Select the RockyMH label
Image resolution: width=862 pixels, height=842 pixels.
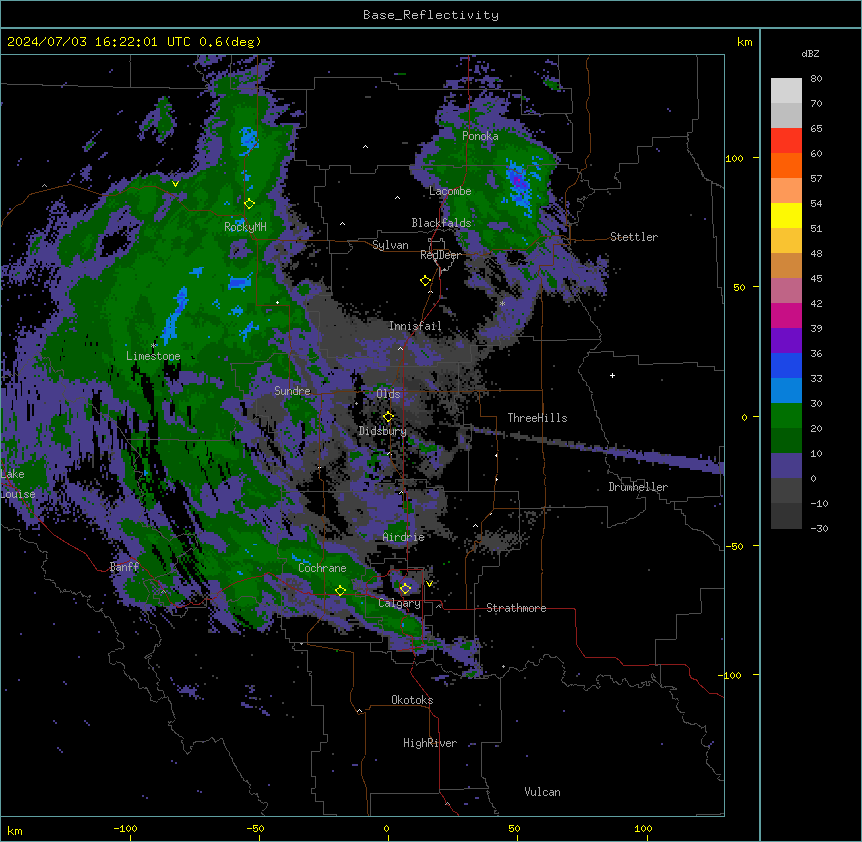coord(245,227)
